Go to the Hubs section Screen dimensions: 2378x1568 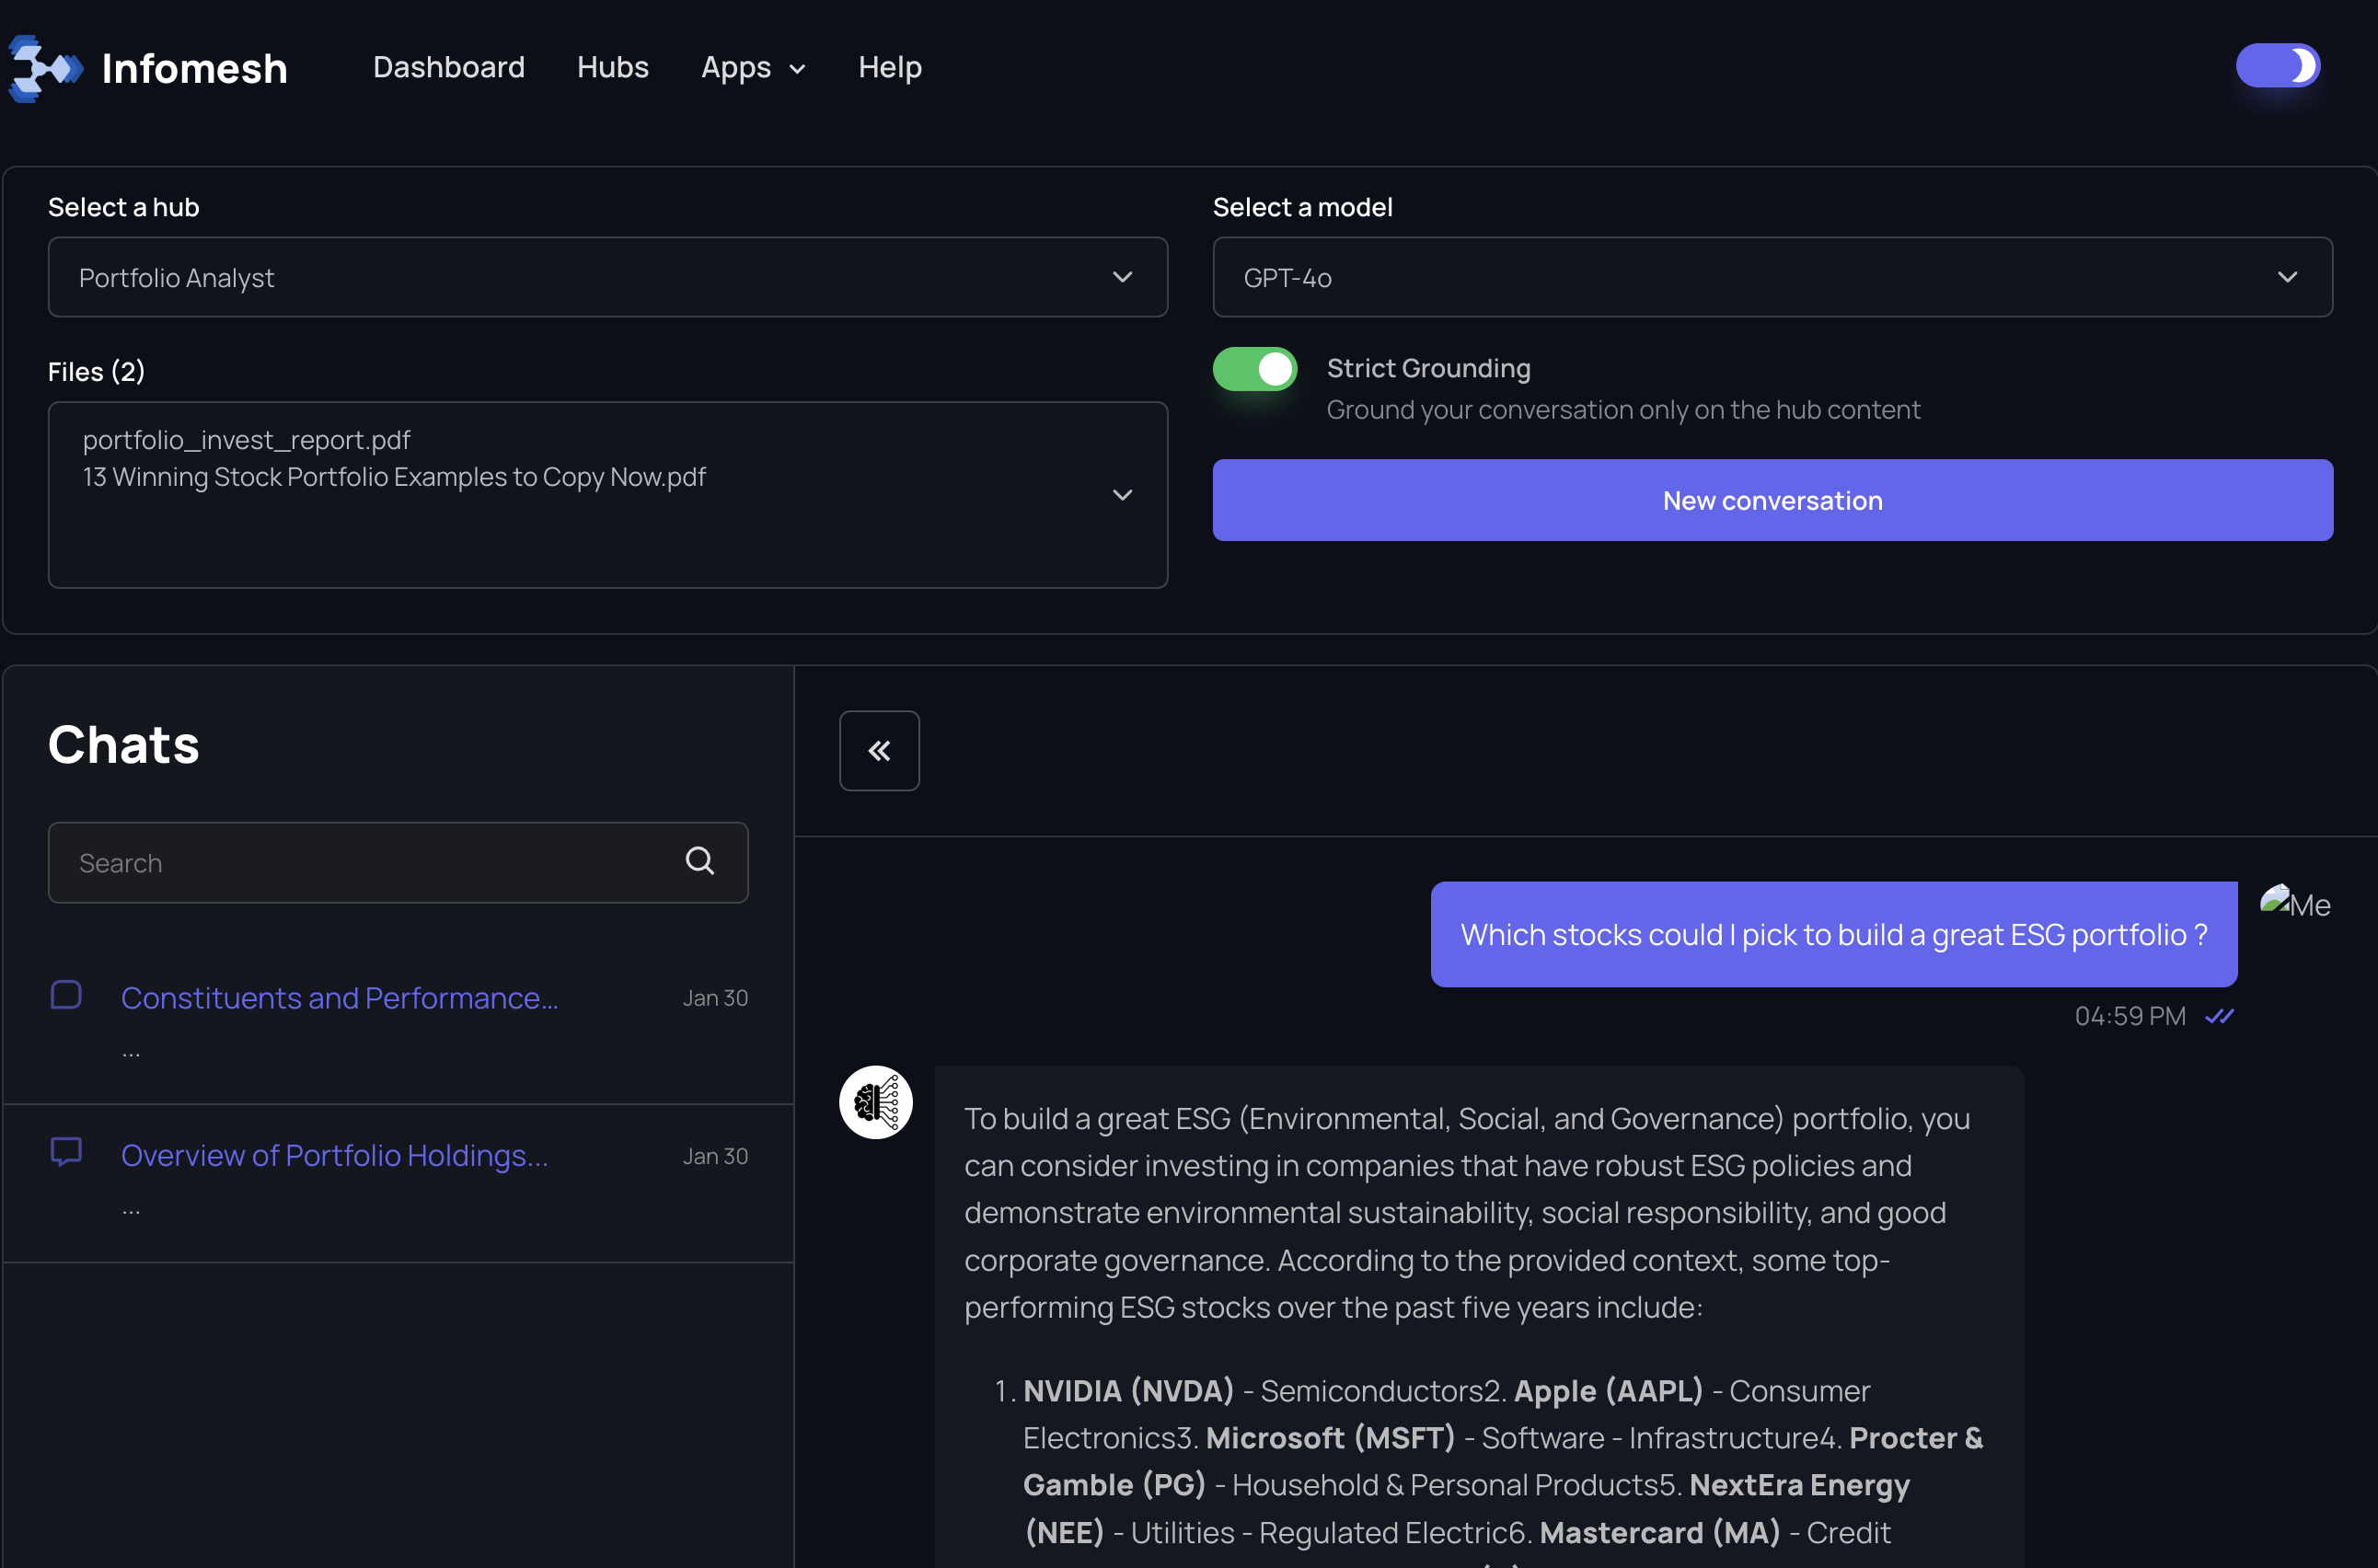[x=613, y=67]
